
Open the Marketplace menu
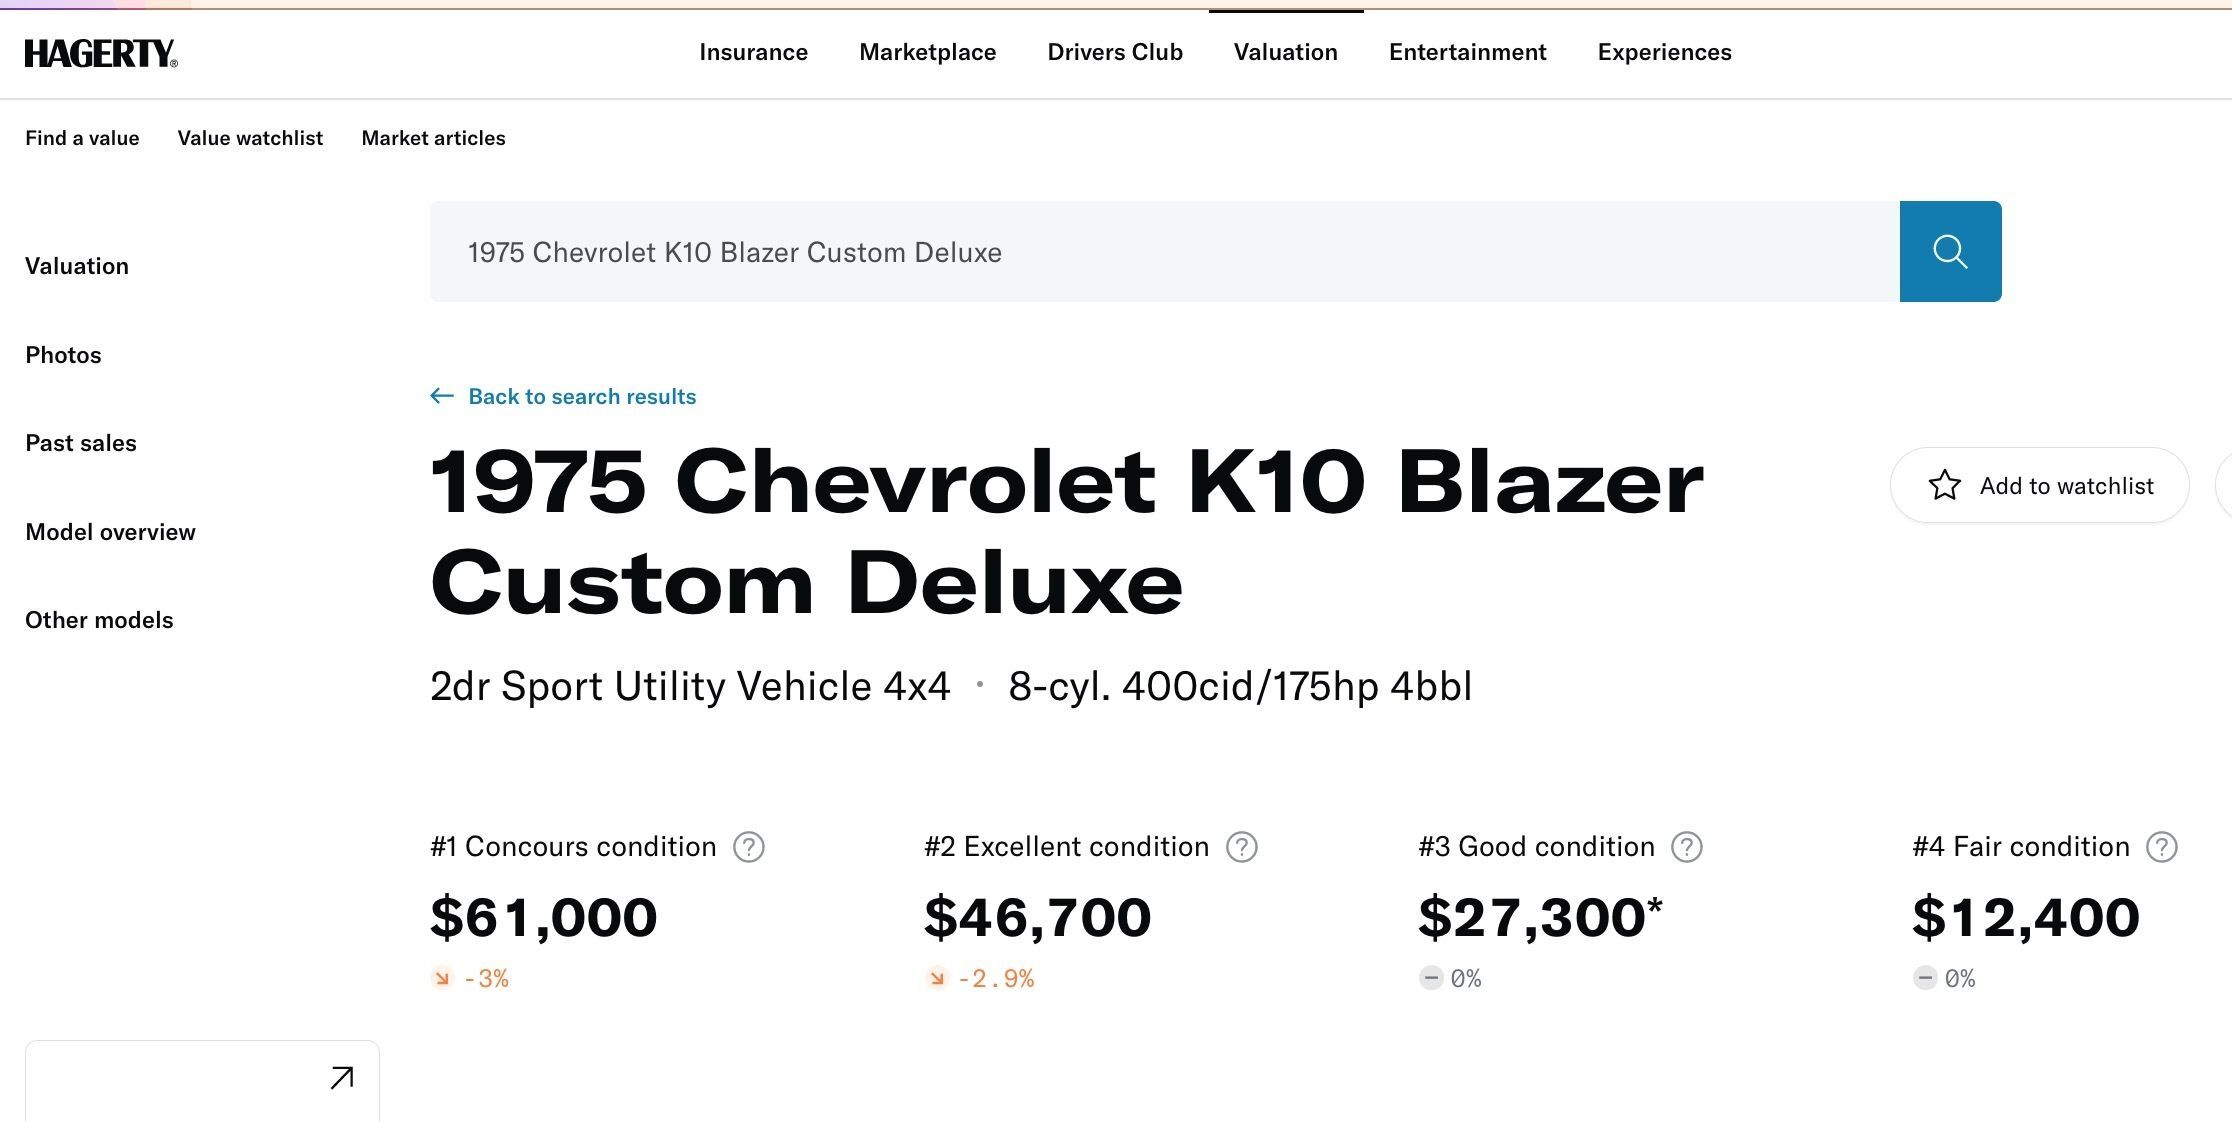[x=927, y=52]
